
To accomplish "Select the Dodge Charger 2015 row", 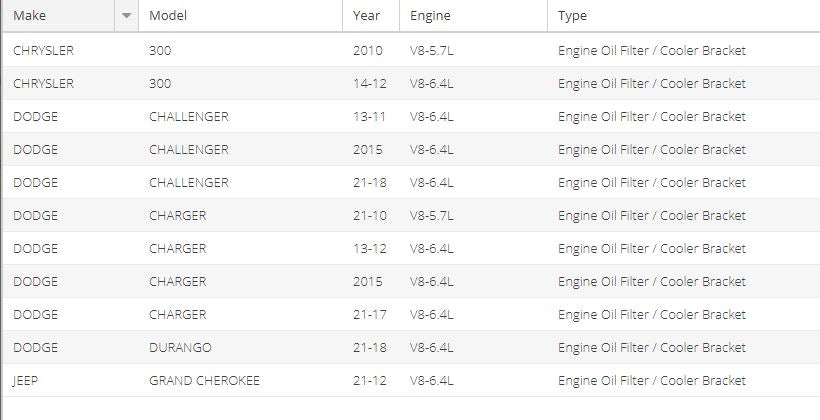I will [x=412, y=281].
